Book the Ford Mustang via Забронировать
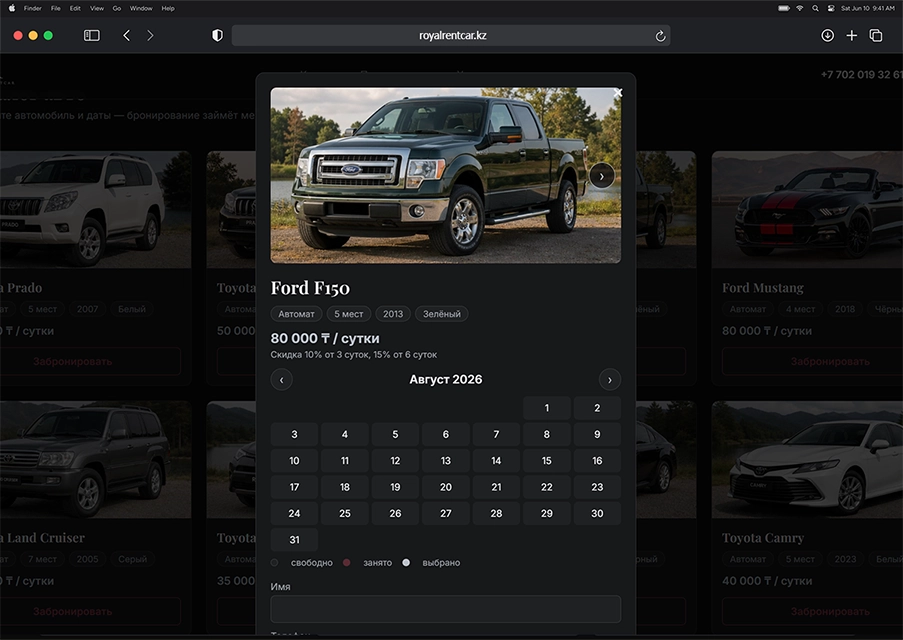Screen dimensions: 903x640 point(830,362)
